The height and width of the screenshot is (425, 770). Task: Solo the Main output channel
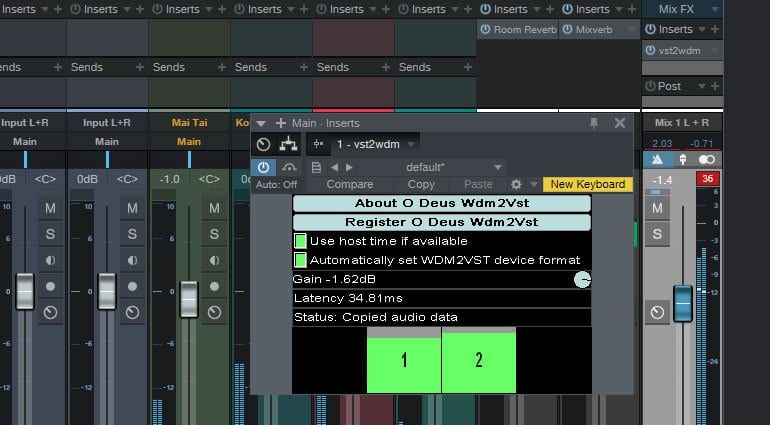coord(657,234)
